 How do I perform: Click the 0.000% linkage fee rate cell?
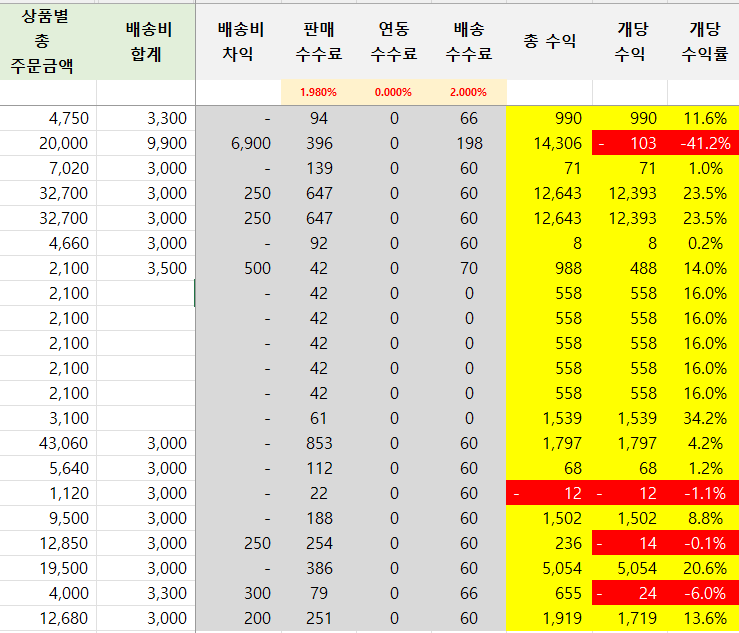[x=394, y=92]
